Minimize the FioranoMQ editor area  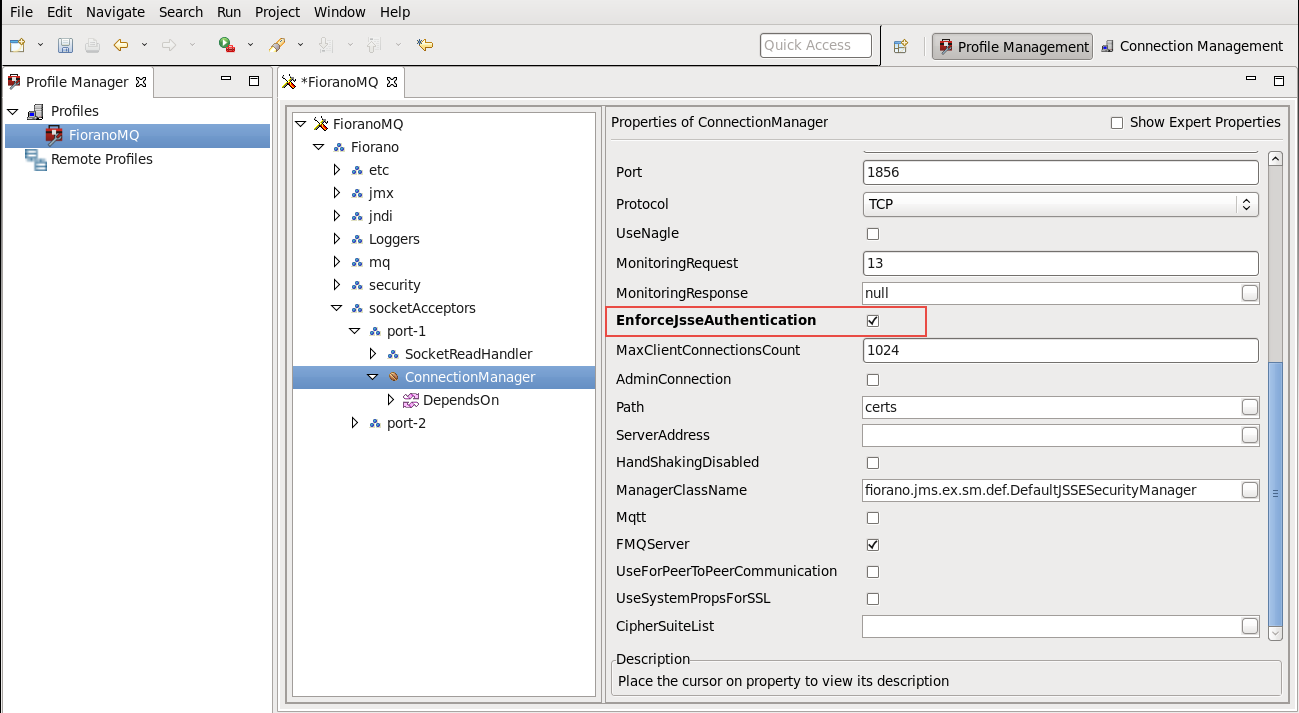point(1251,79)
